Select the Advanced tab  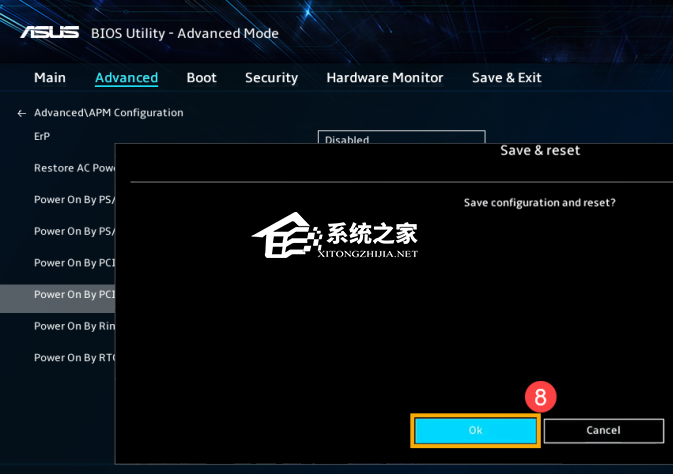point(126,78)
